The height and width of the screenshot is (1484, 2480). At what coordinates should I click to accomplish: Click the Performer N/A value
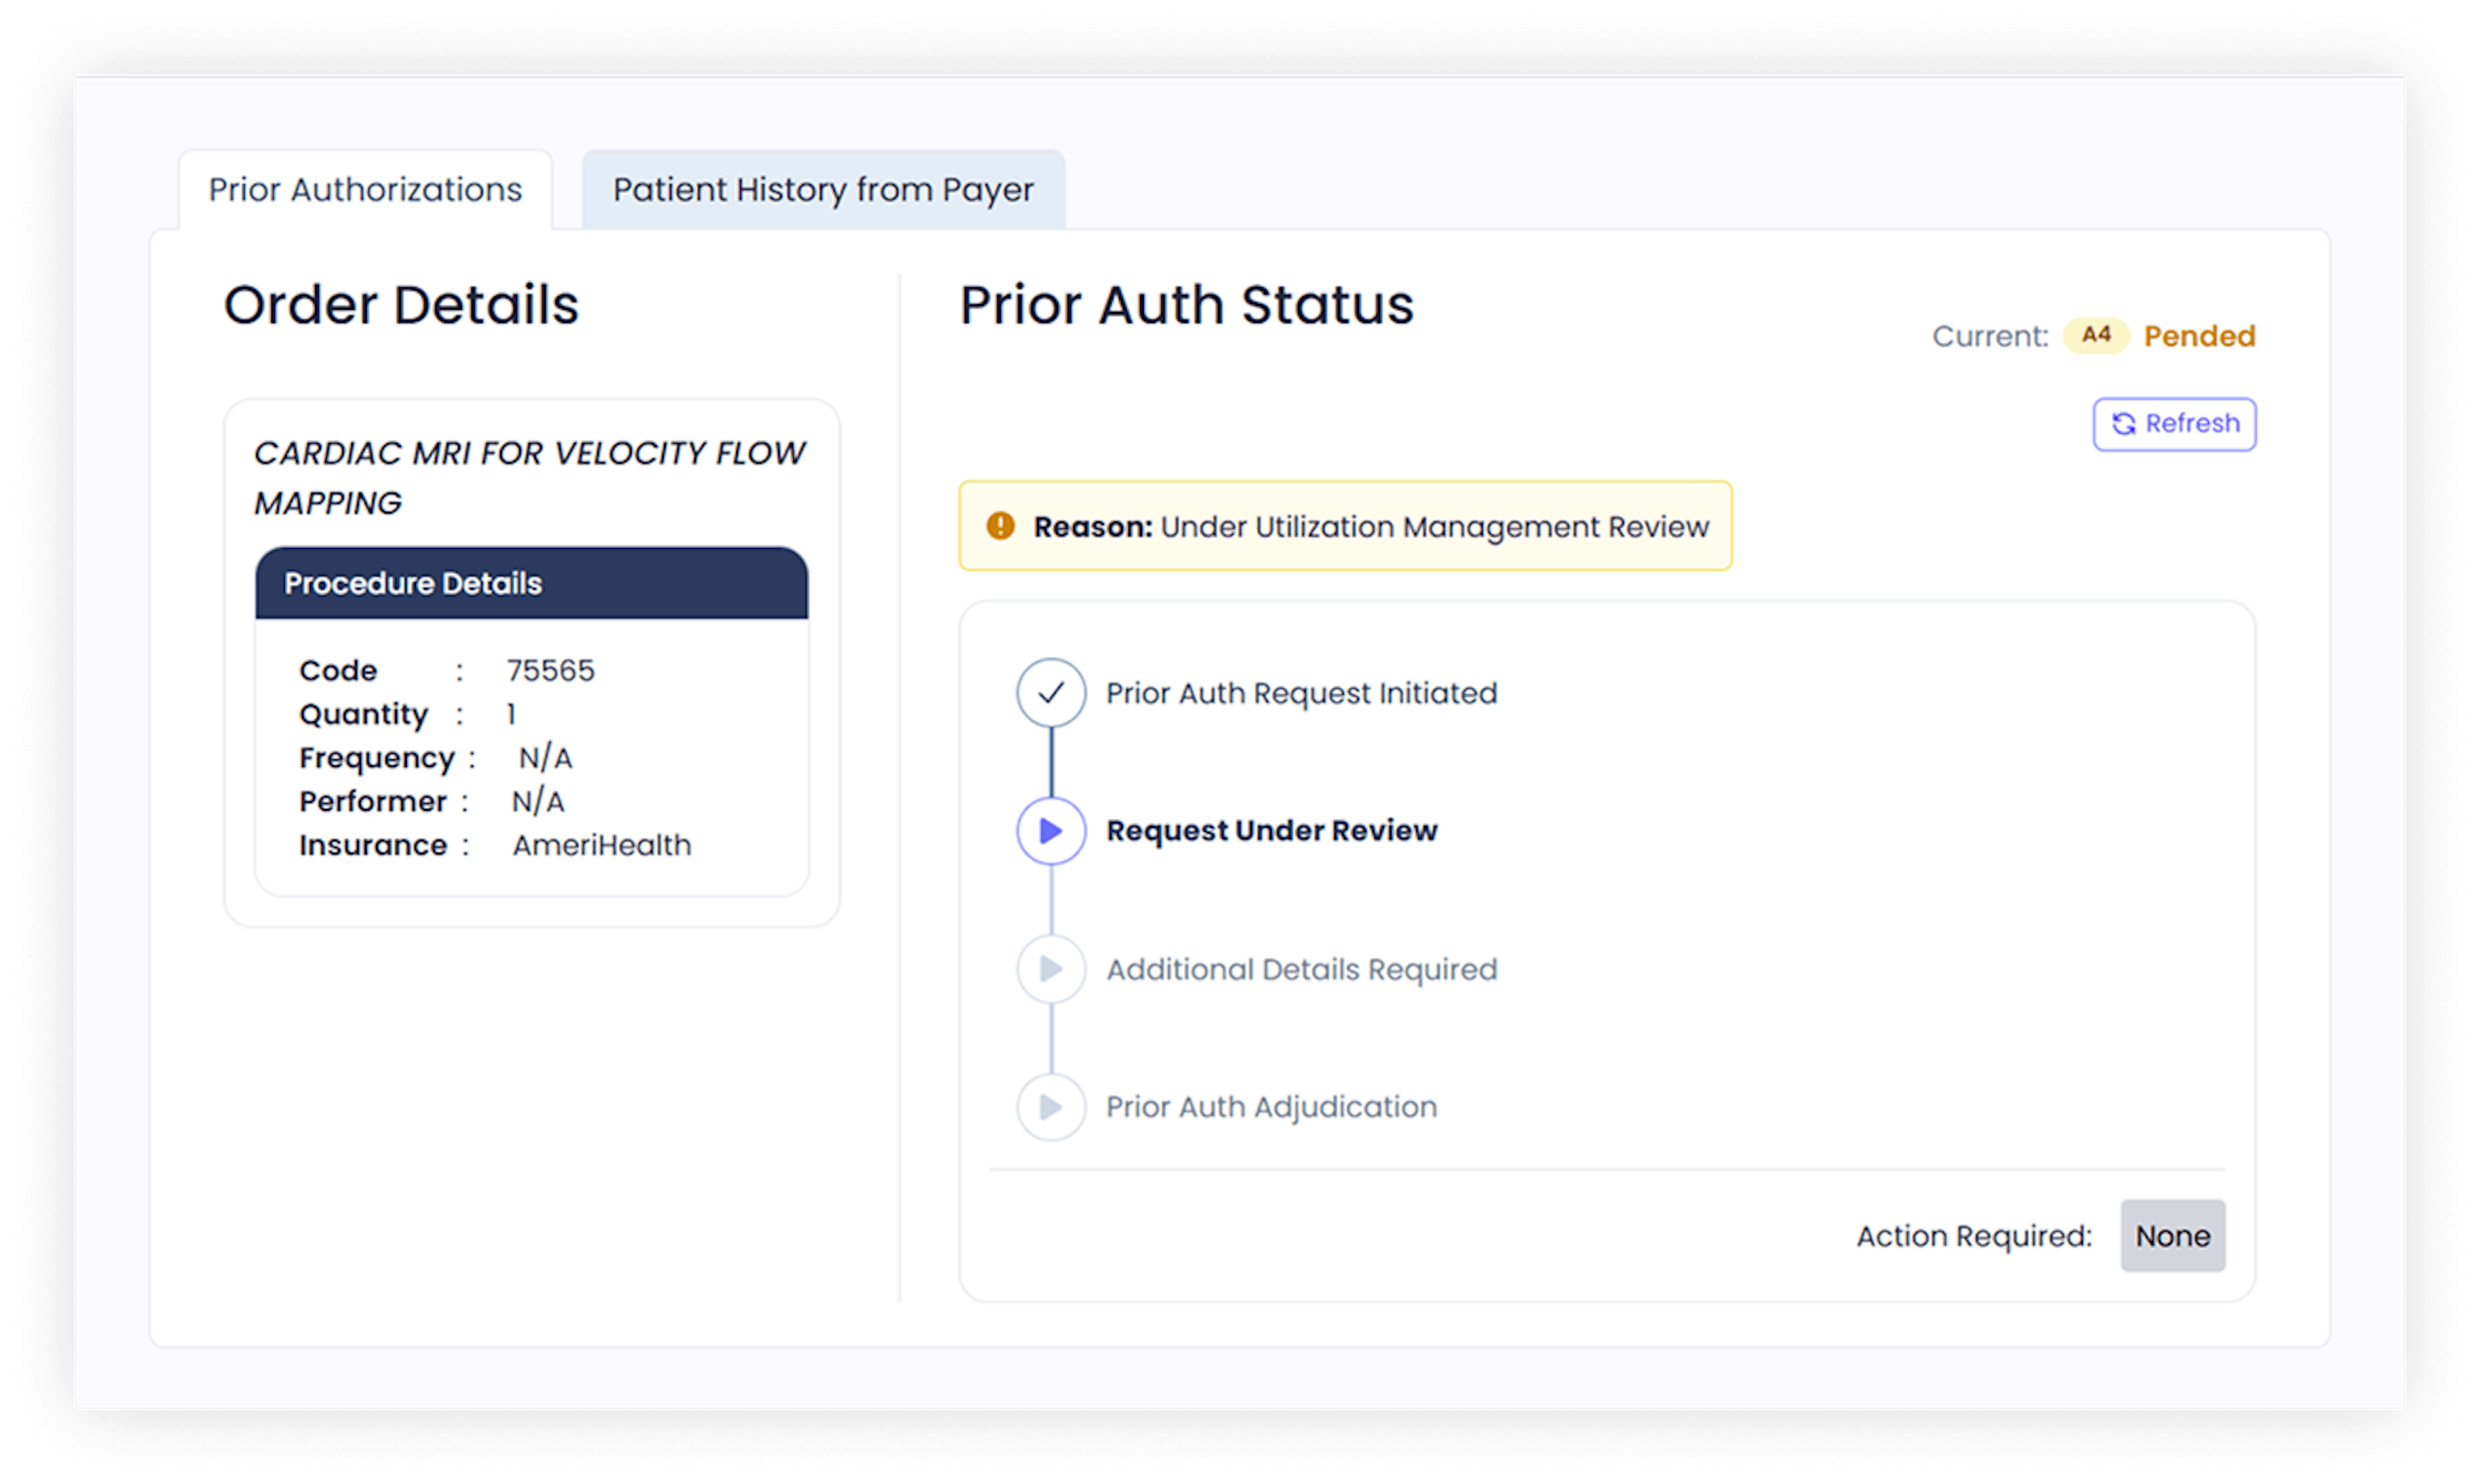point(538,801)
